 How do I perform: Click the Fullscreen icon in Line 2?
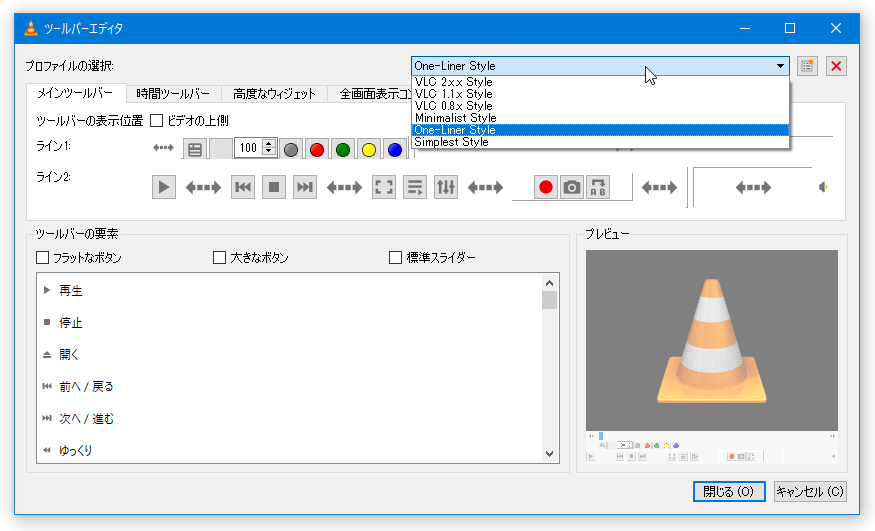click(x=384, y=187)
